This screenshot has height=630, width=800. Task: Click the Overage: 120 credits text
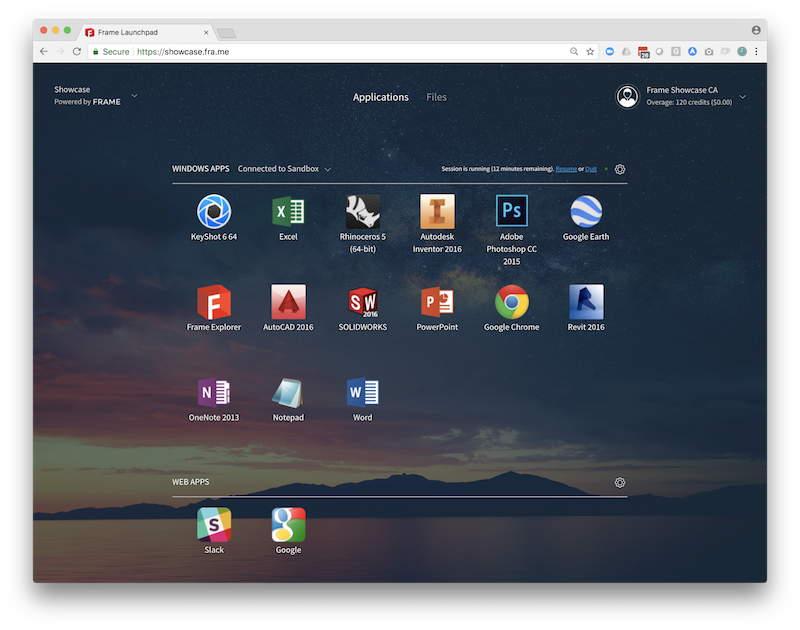689,102
